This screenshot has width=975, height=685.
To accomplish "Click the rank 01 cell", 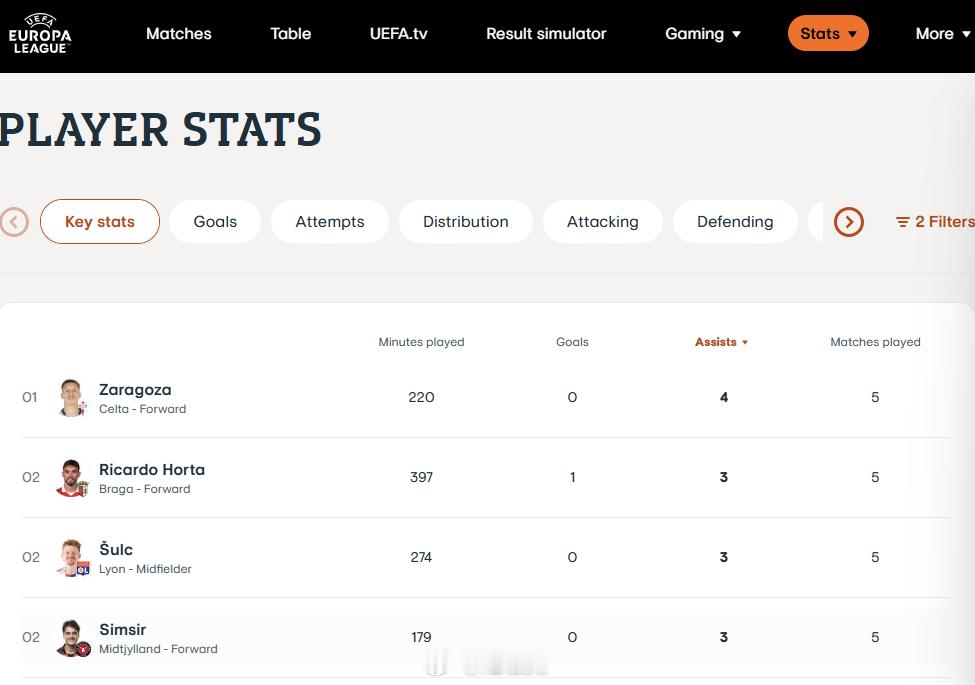I will (x=30, y=397).
